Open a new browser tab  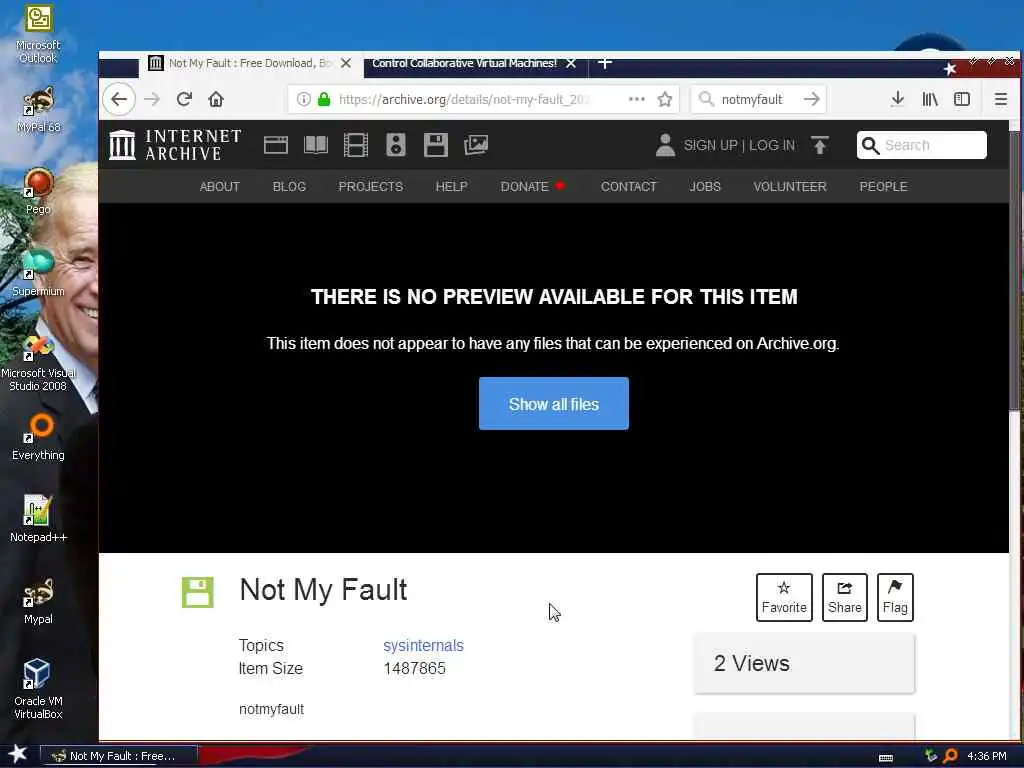pos(605,63)
